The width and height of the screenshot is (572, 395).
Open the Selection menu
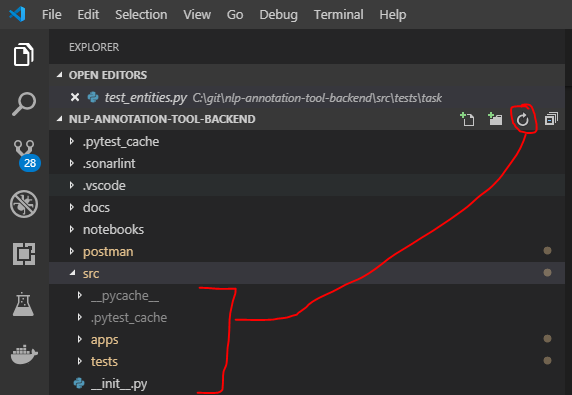(141, 15)
